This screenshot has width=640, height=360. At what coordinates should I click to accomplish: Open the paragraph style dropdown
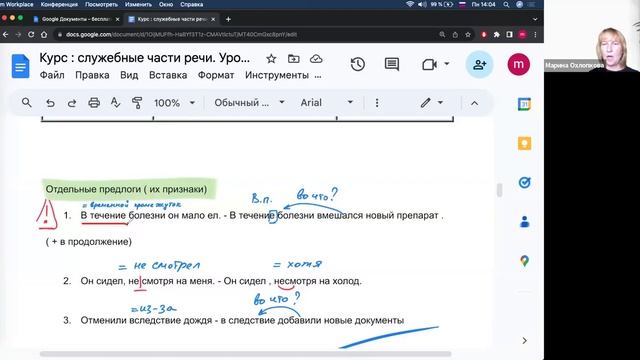click(249, 103)
